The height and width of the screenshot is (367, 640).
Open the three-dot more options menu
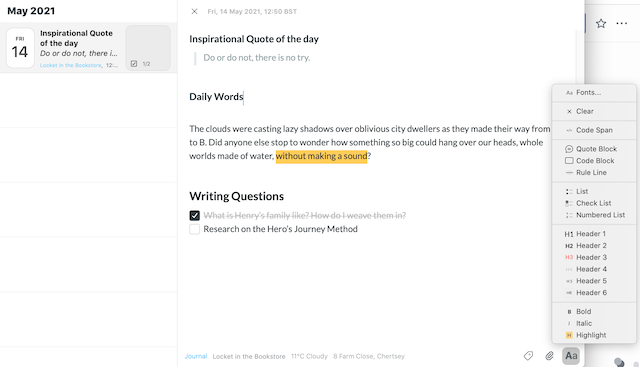pos(622,24)
